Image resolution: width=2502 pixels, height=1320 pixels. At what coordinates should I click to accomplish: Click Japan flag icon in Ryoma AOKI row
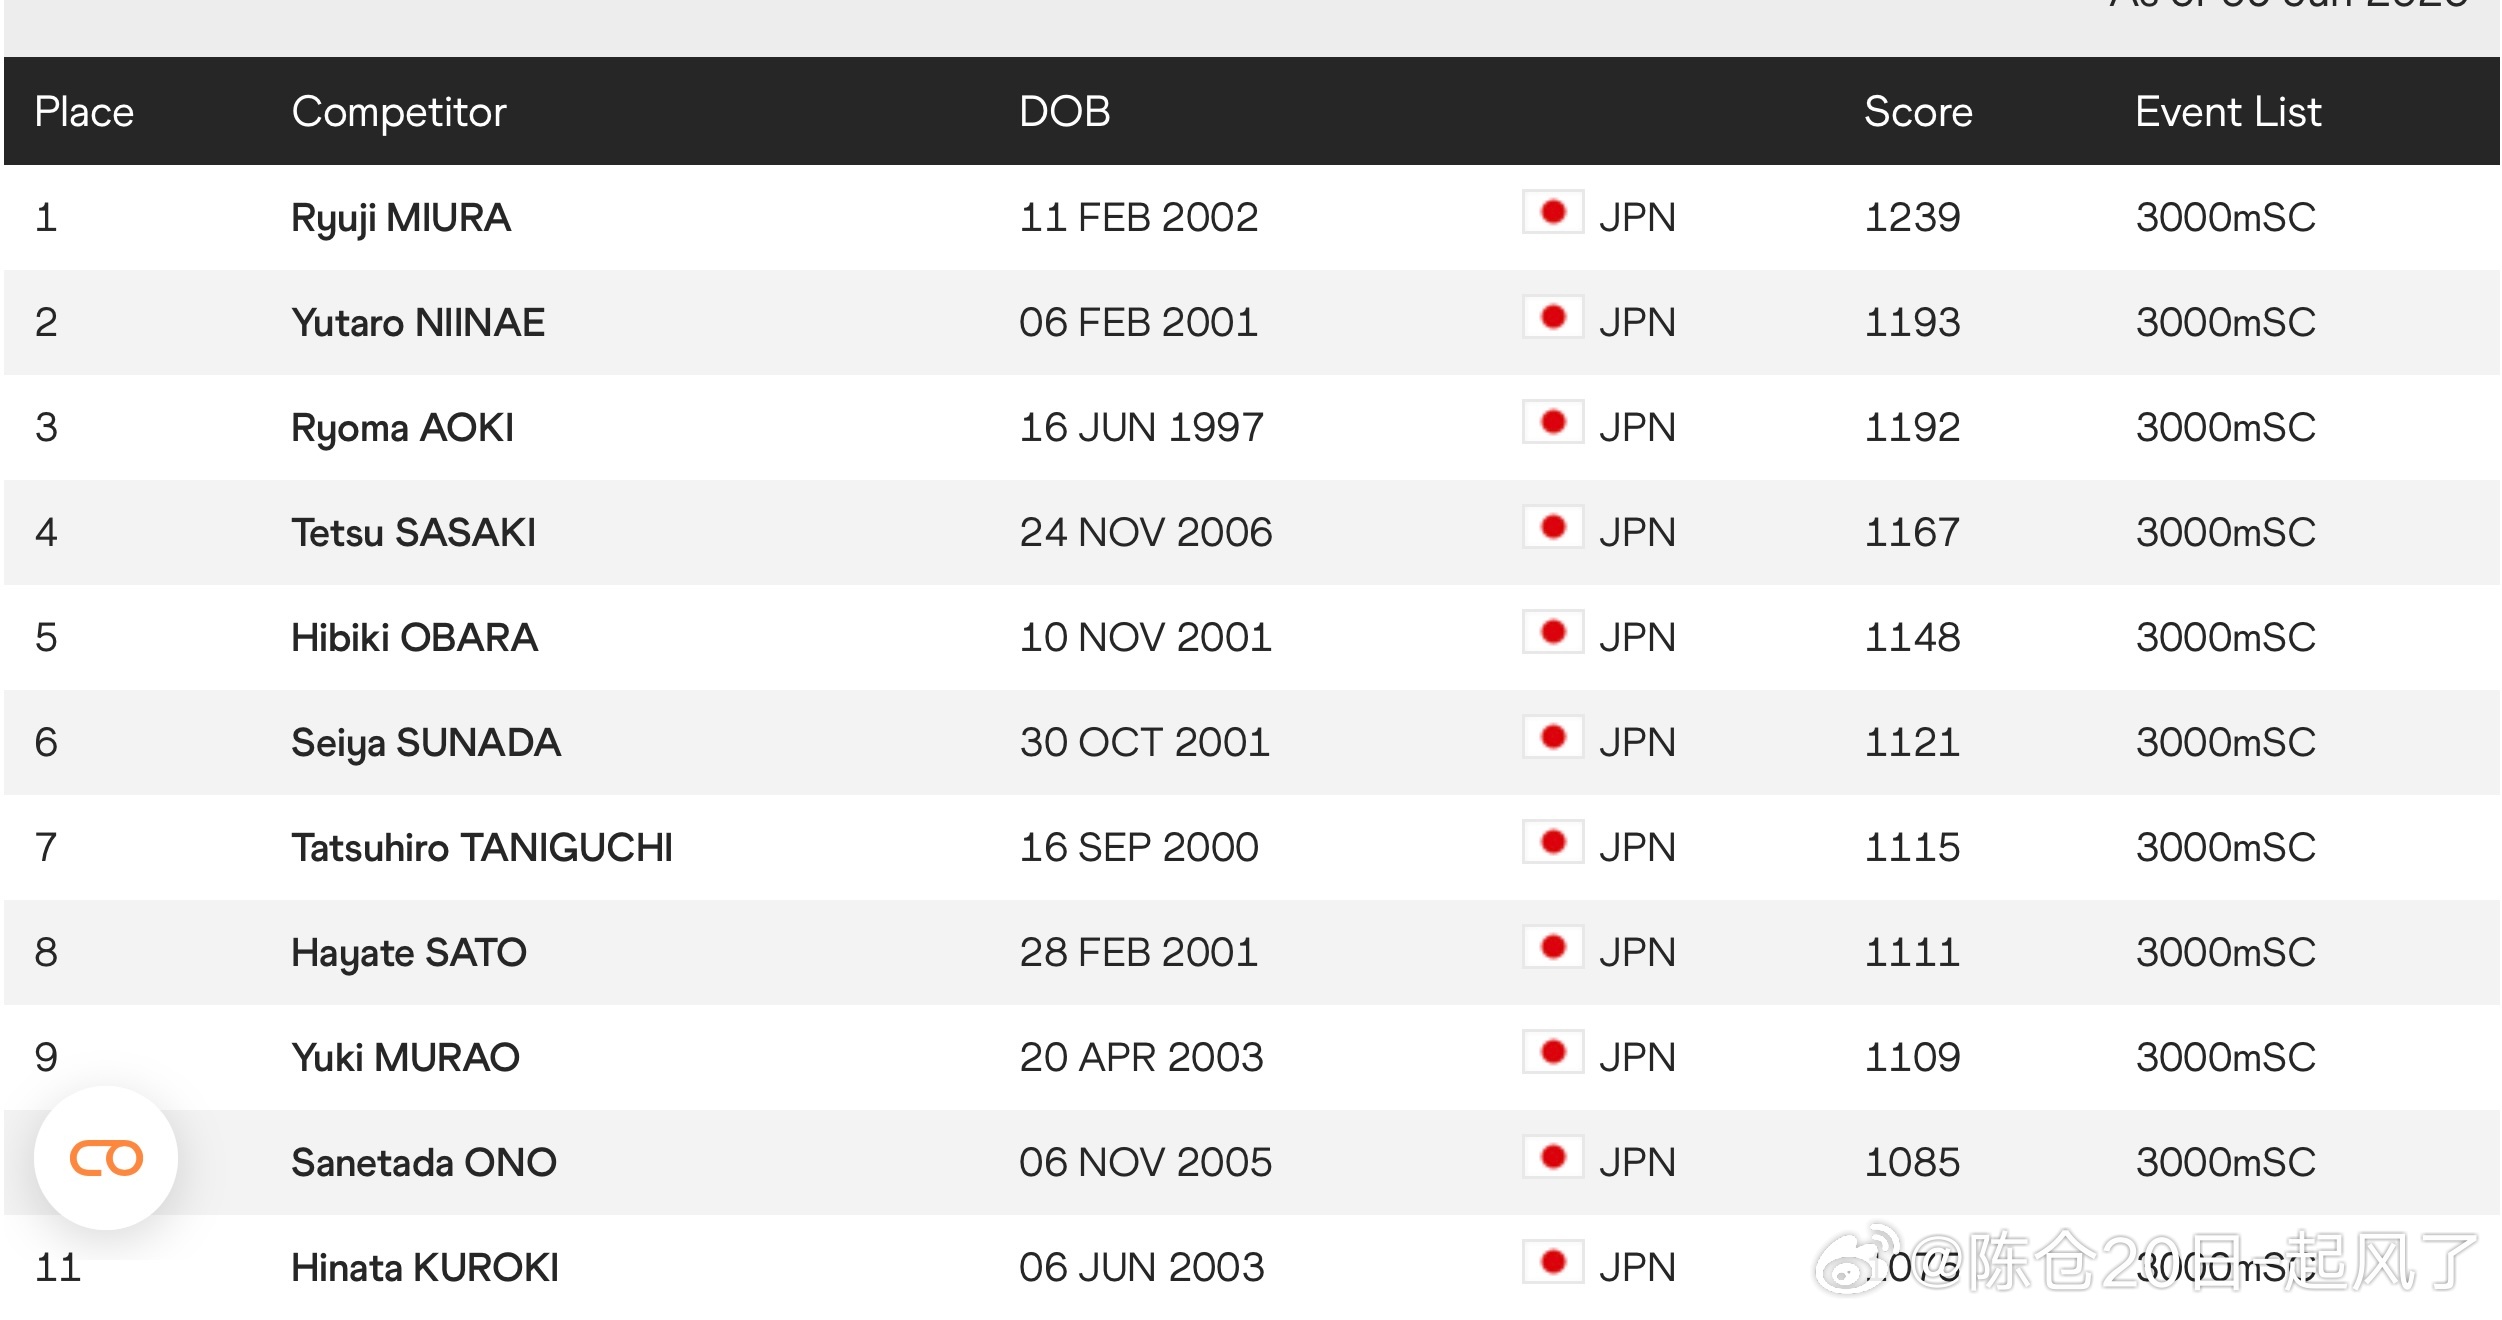click(x=1553, y=422)
